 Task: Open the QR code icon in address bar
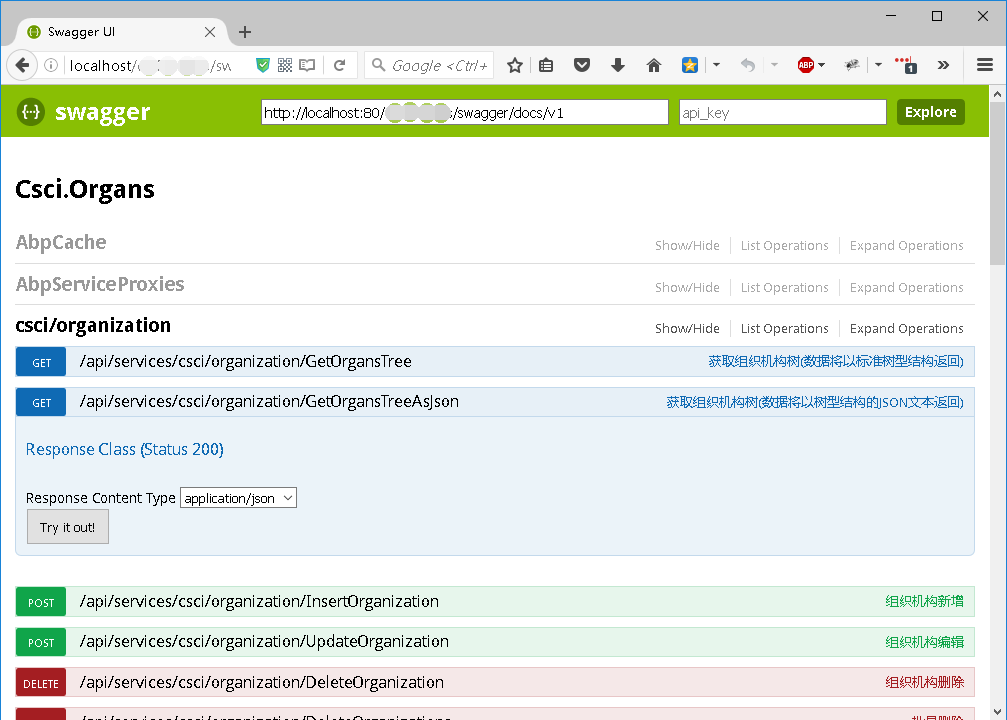[x=285, y=65]
